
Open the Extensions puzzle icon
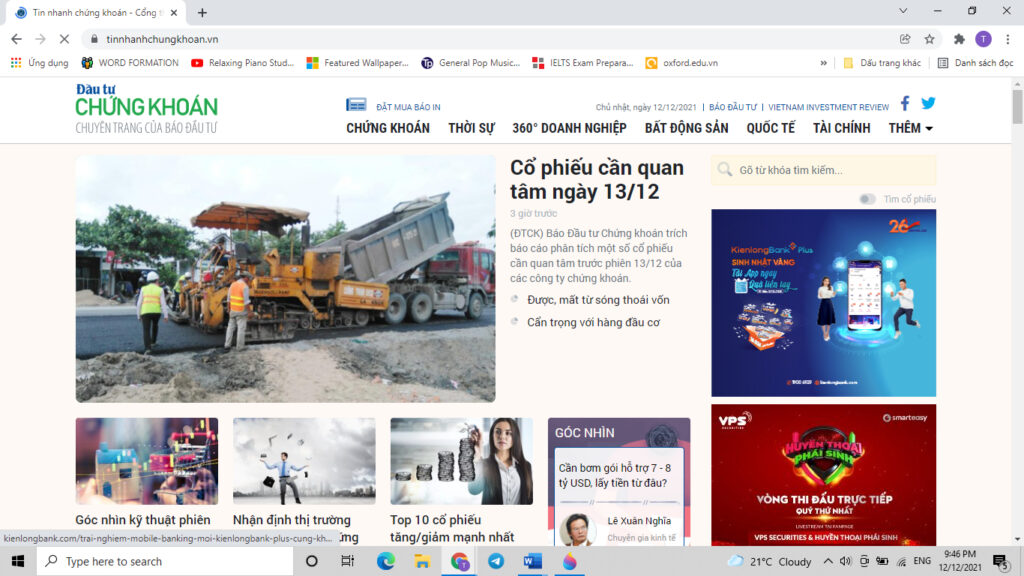(959, 39)
